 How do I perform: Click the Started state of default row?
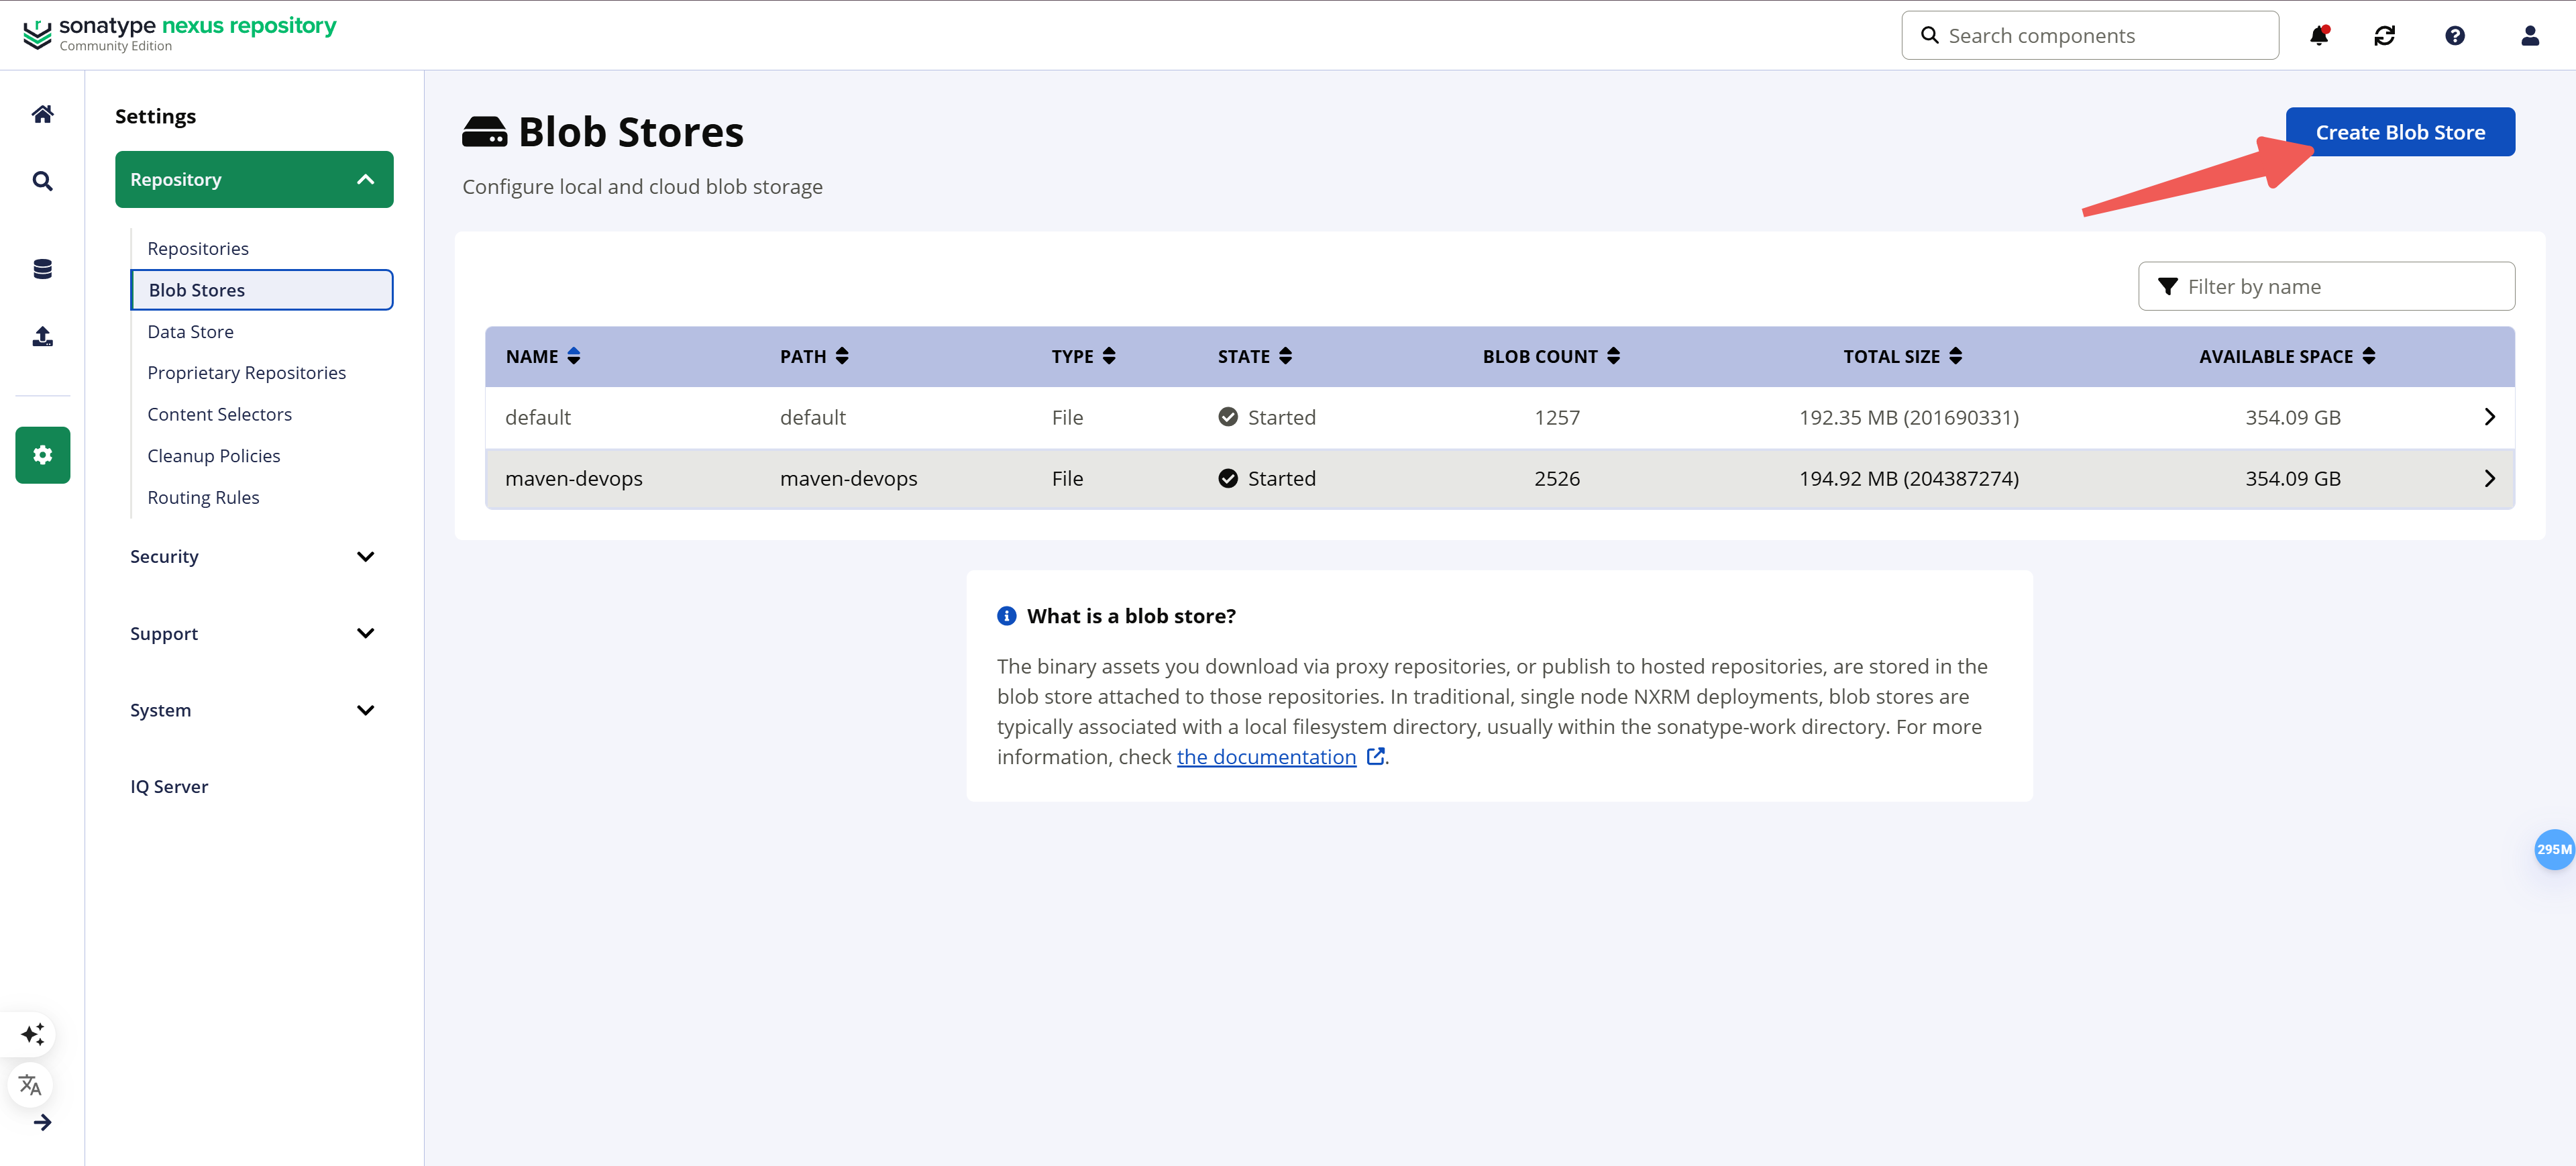point(1267,417)
